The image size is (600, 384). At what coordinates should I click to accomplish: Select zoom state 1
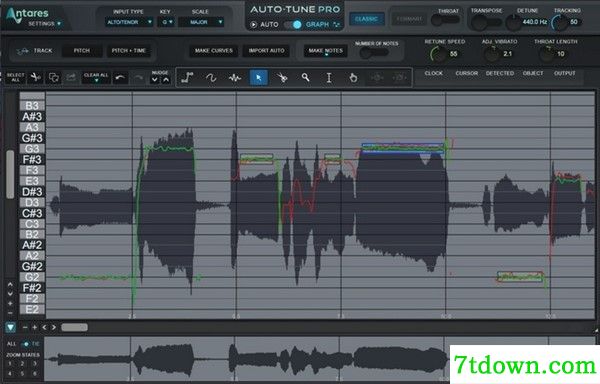click(10, 364)
